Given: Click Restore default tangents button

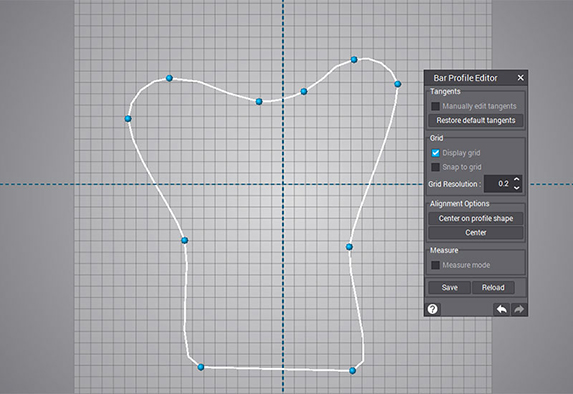Looking at the screenshot, I should [x=475, y=120].
